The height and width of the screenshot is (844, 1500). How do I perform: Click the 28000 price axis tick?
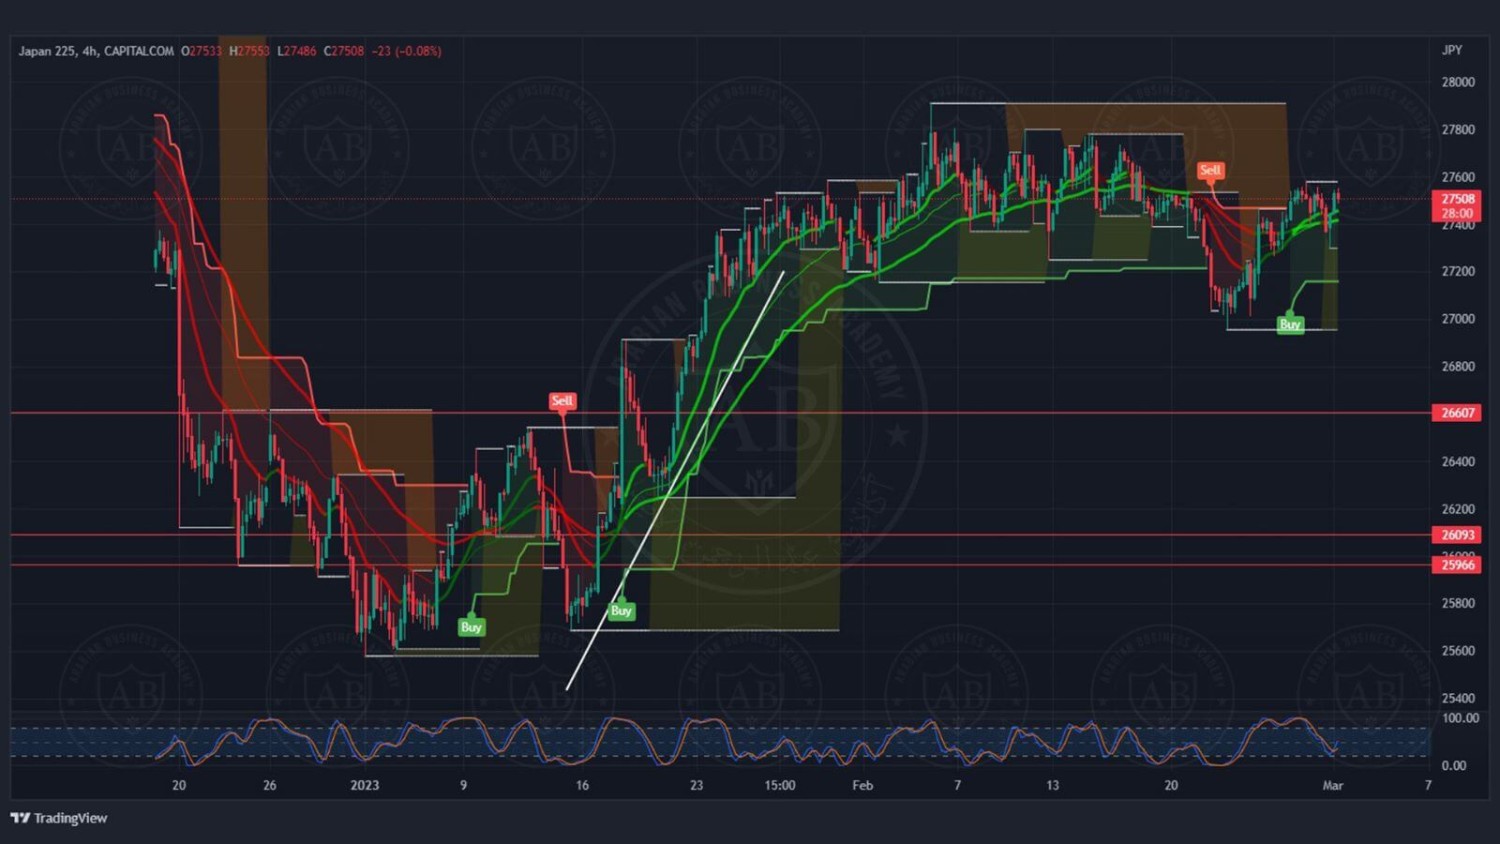pyautogui.click(x=1458, y=82)
